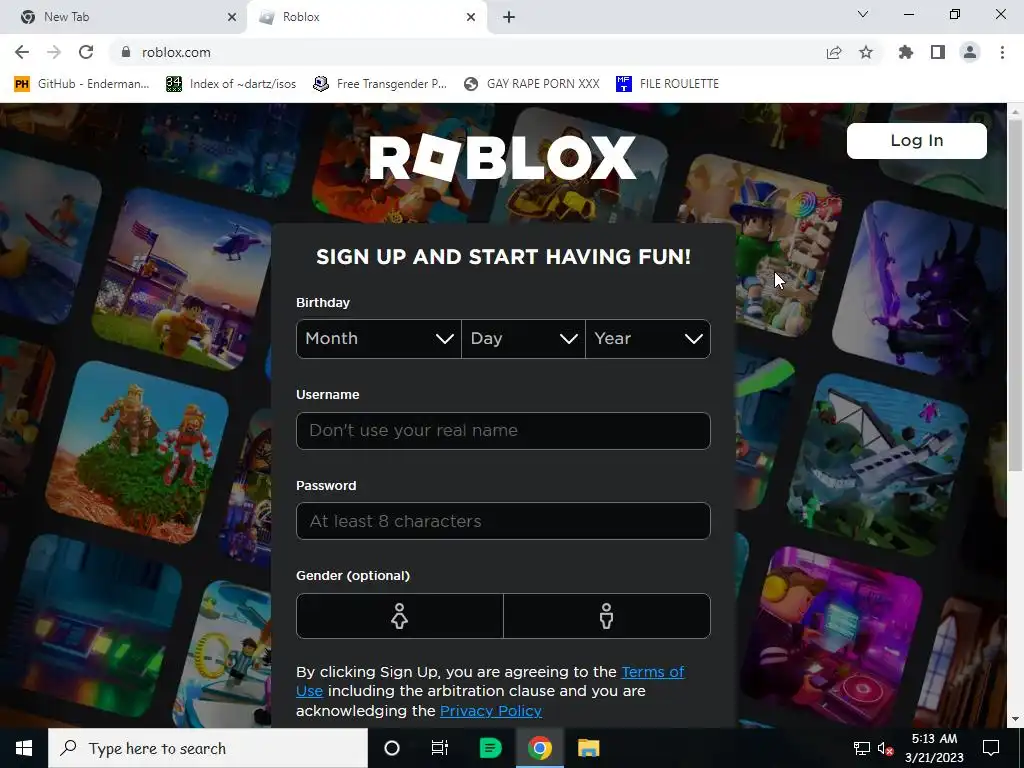The width and height of the screenshot is (1024, 768).
Task: Open Cortana circle icon on taskbar
Action: [x=392, y=748]
